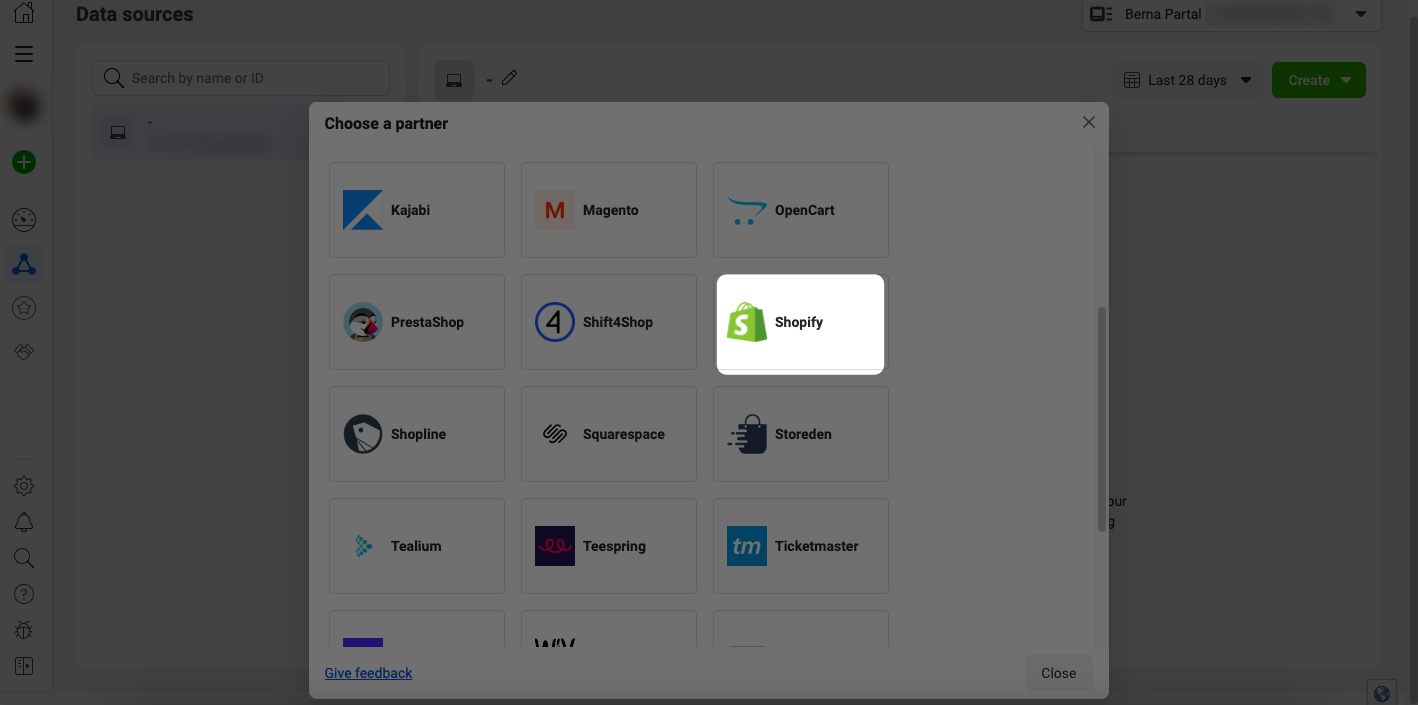
Task: Select the Storeden partner card
Action: pos(801,434)
